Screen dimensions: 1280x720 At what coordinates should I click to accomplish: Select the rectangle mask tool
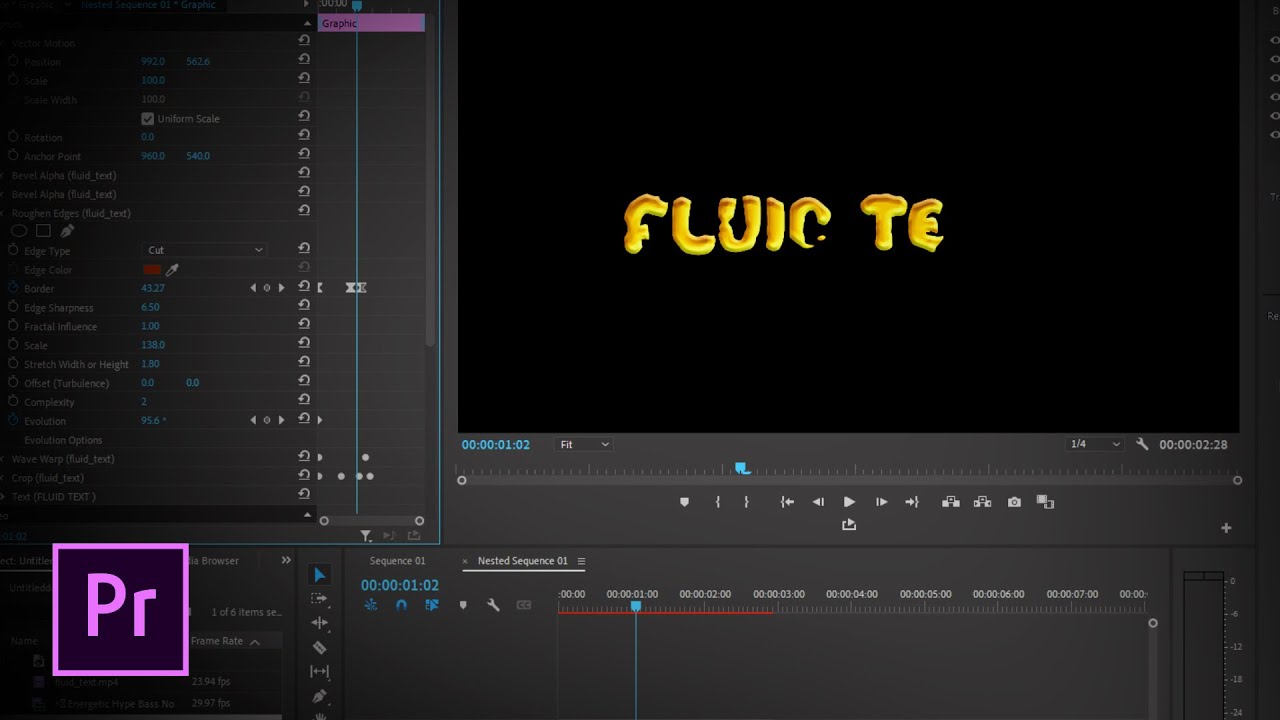tap(43, 231)
